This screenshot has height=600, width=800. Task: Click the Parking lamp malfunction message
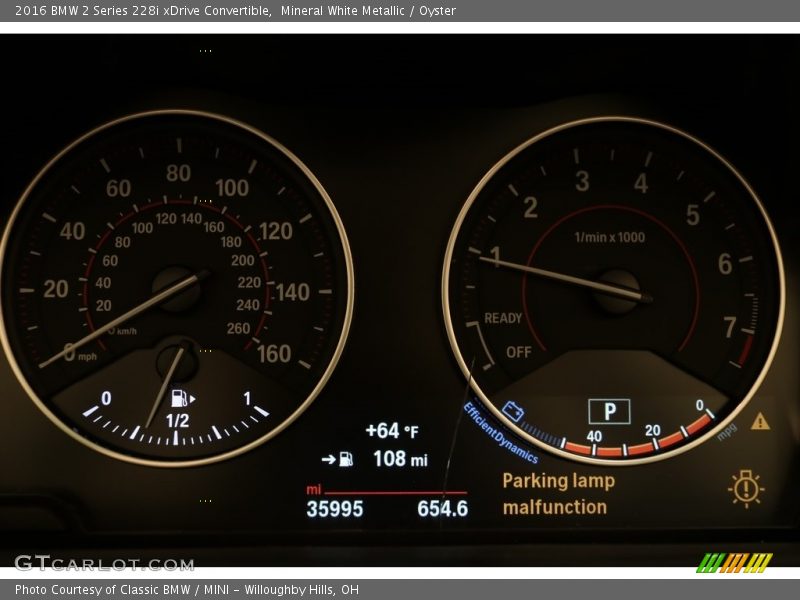pos(557,494)
